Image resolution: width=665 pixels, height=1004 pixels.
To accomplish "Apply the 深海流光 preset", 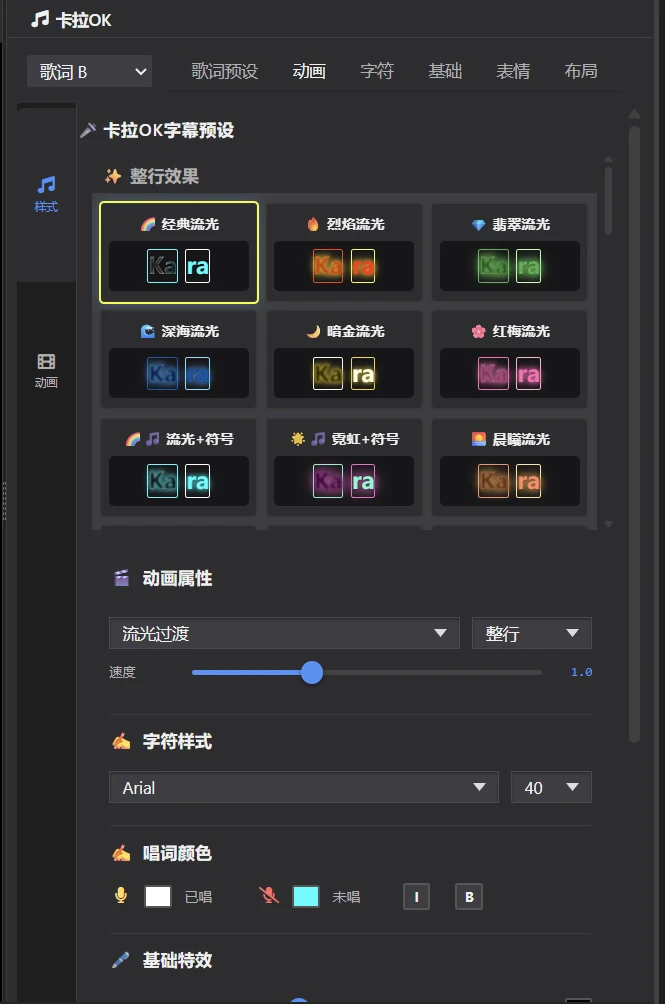I will [179, 359].
